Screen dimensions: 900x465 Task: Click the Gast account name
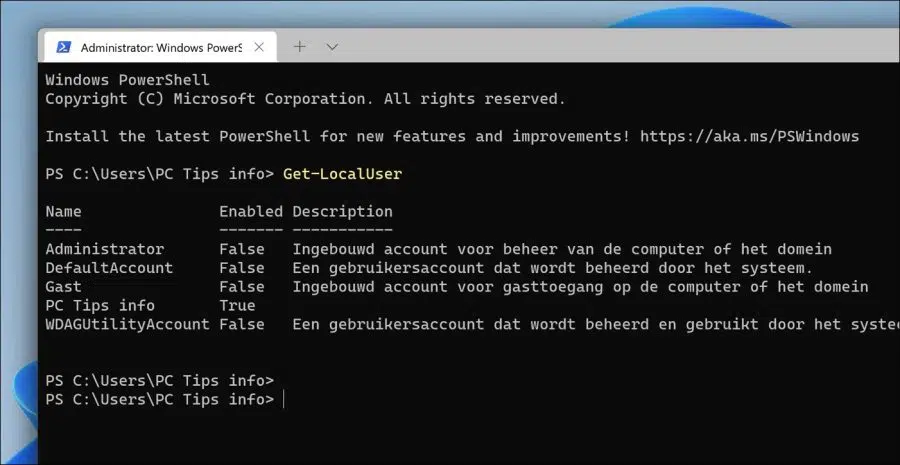(63, 286)
